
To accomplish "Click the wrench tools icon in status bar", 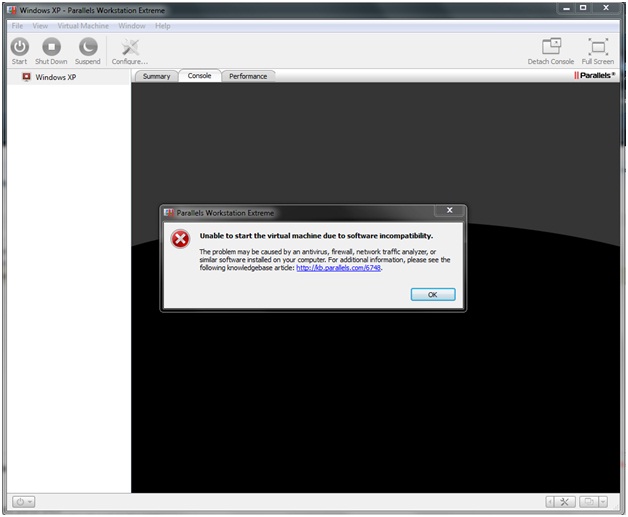I will 564,502.
